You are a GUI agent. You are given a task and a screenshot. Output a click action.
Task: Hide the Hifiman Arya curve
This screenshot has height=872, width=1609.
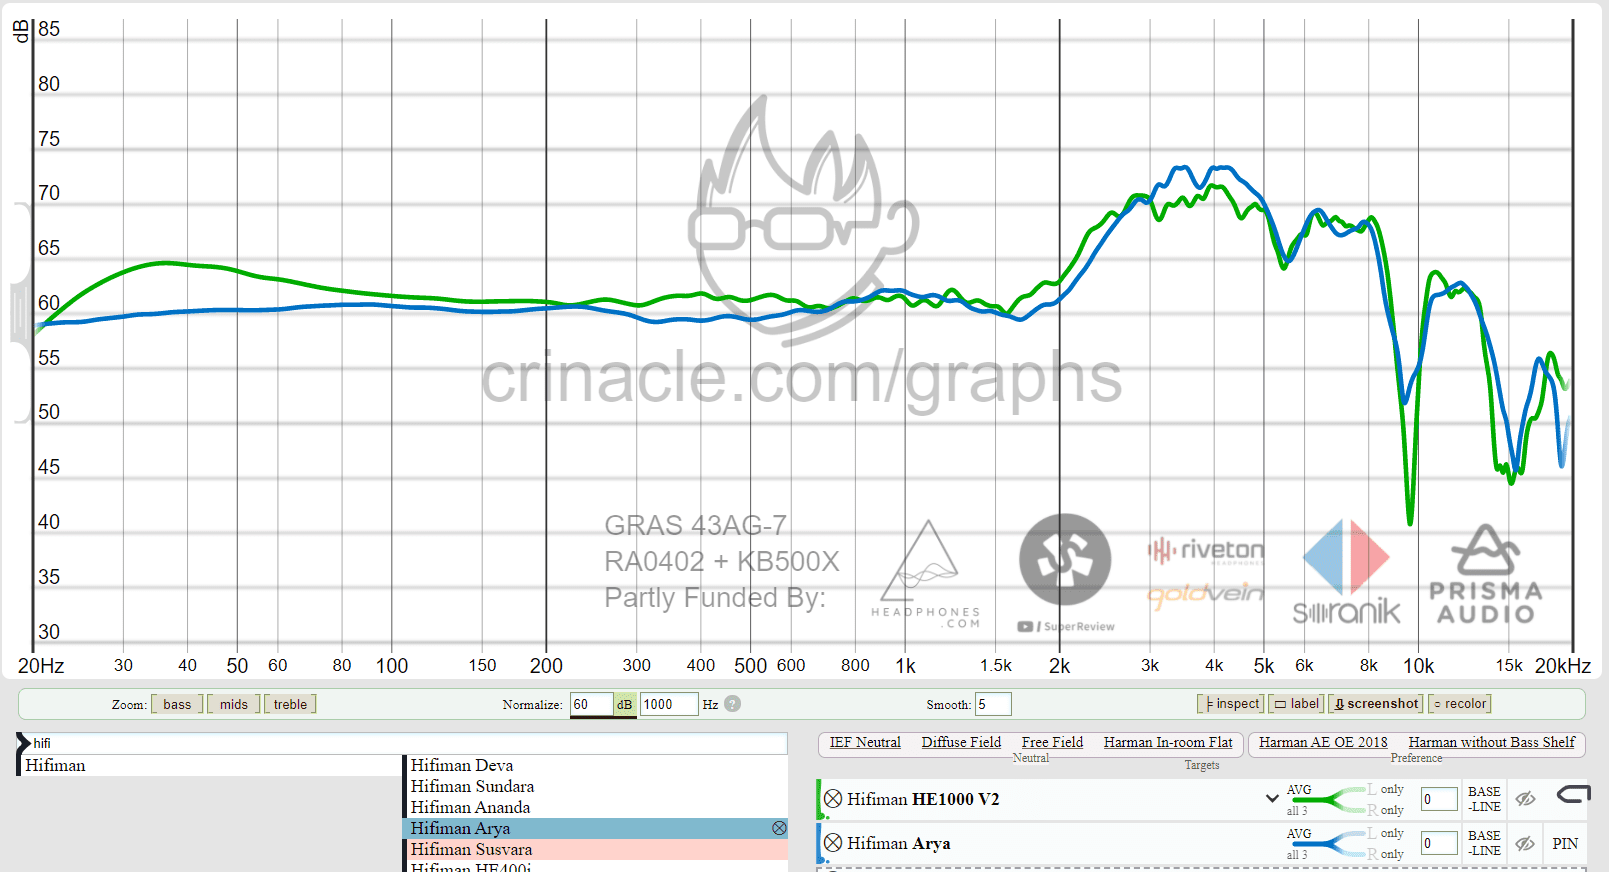[1525, 844]
